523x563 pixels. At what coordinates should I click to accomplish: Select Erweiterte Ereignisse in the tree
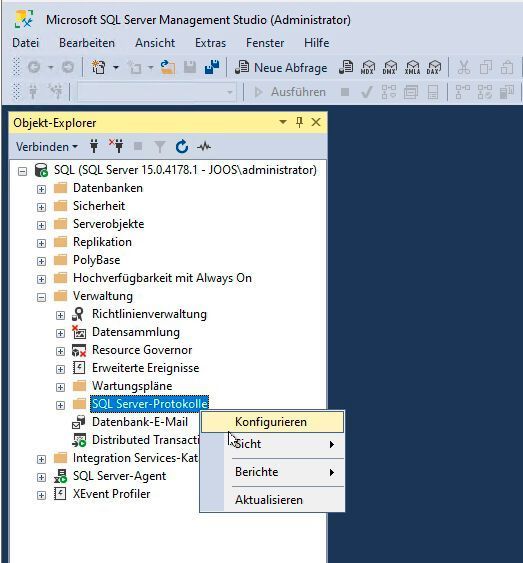145,368
